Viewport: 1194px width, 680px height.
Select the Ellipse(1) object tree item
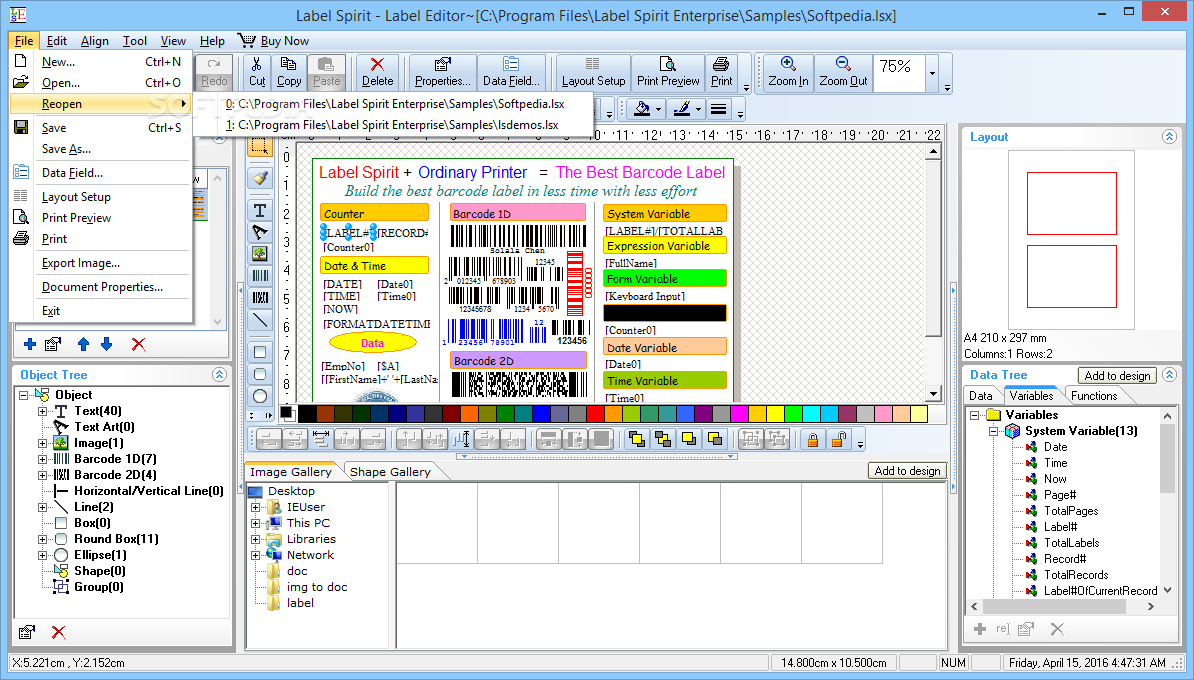click(x=100, y=555)
